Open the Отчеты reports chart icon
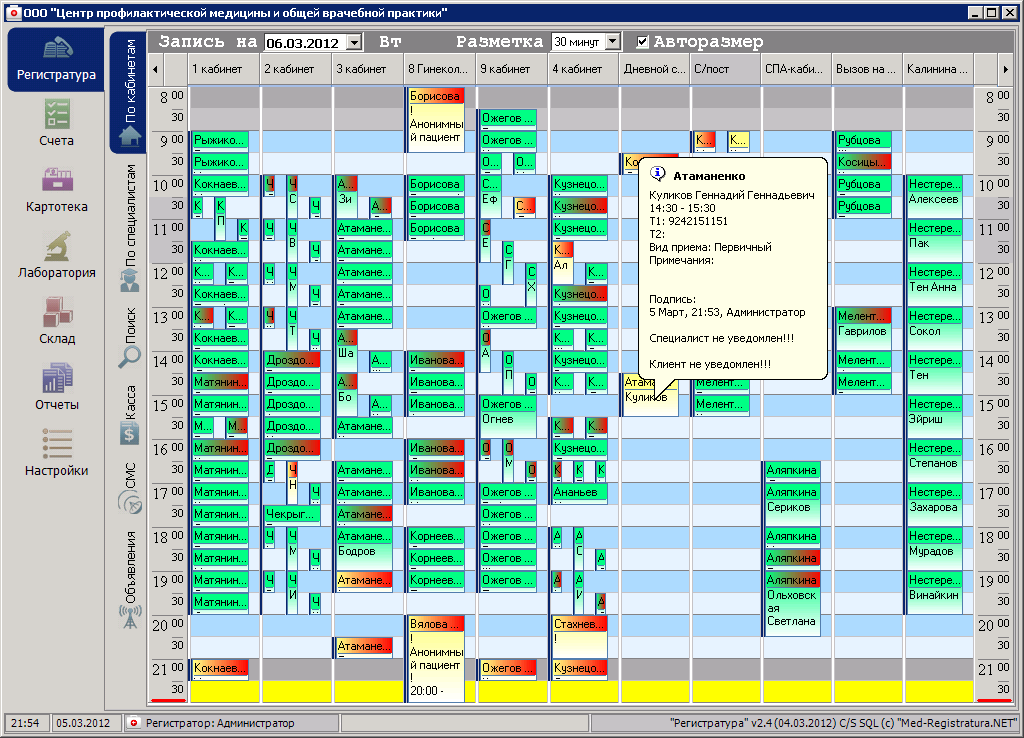The image size is (1024, 738). [57, 377]
